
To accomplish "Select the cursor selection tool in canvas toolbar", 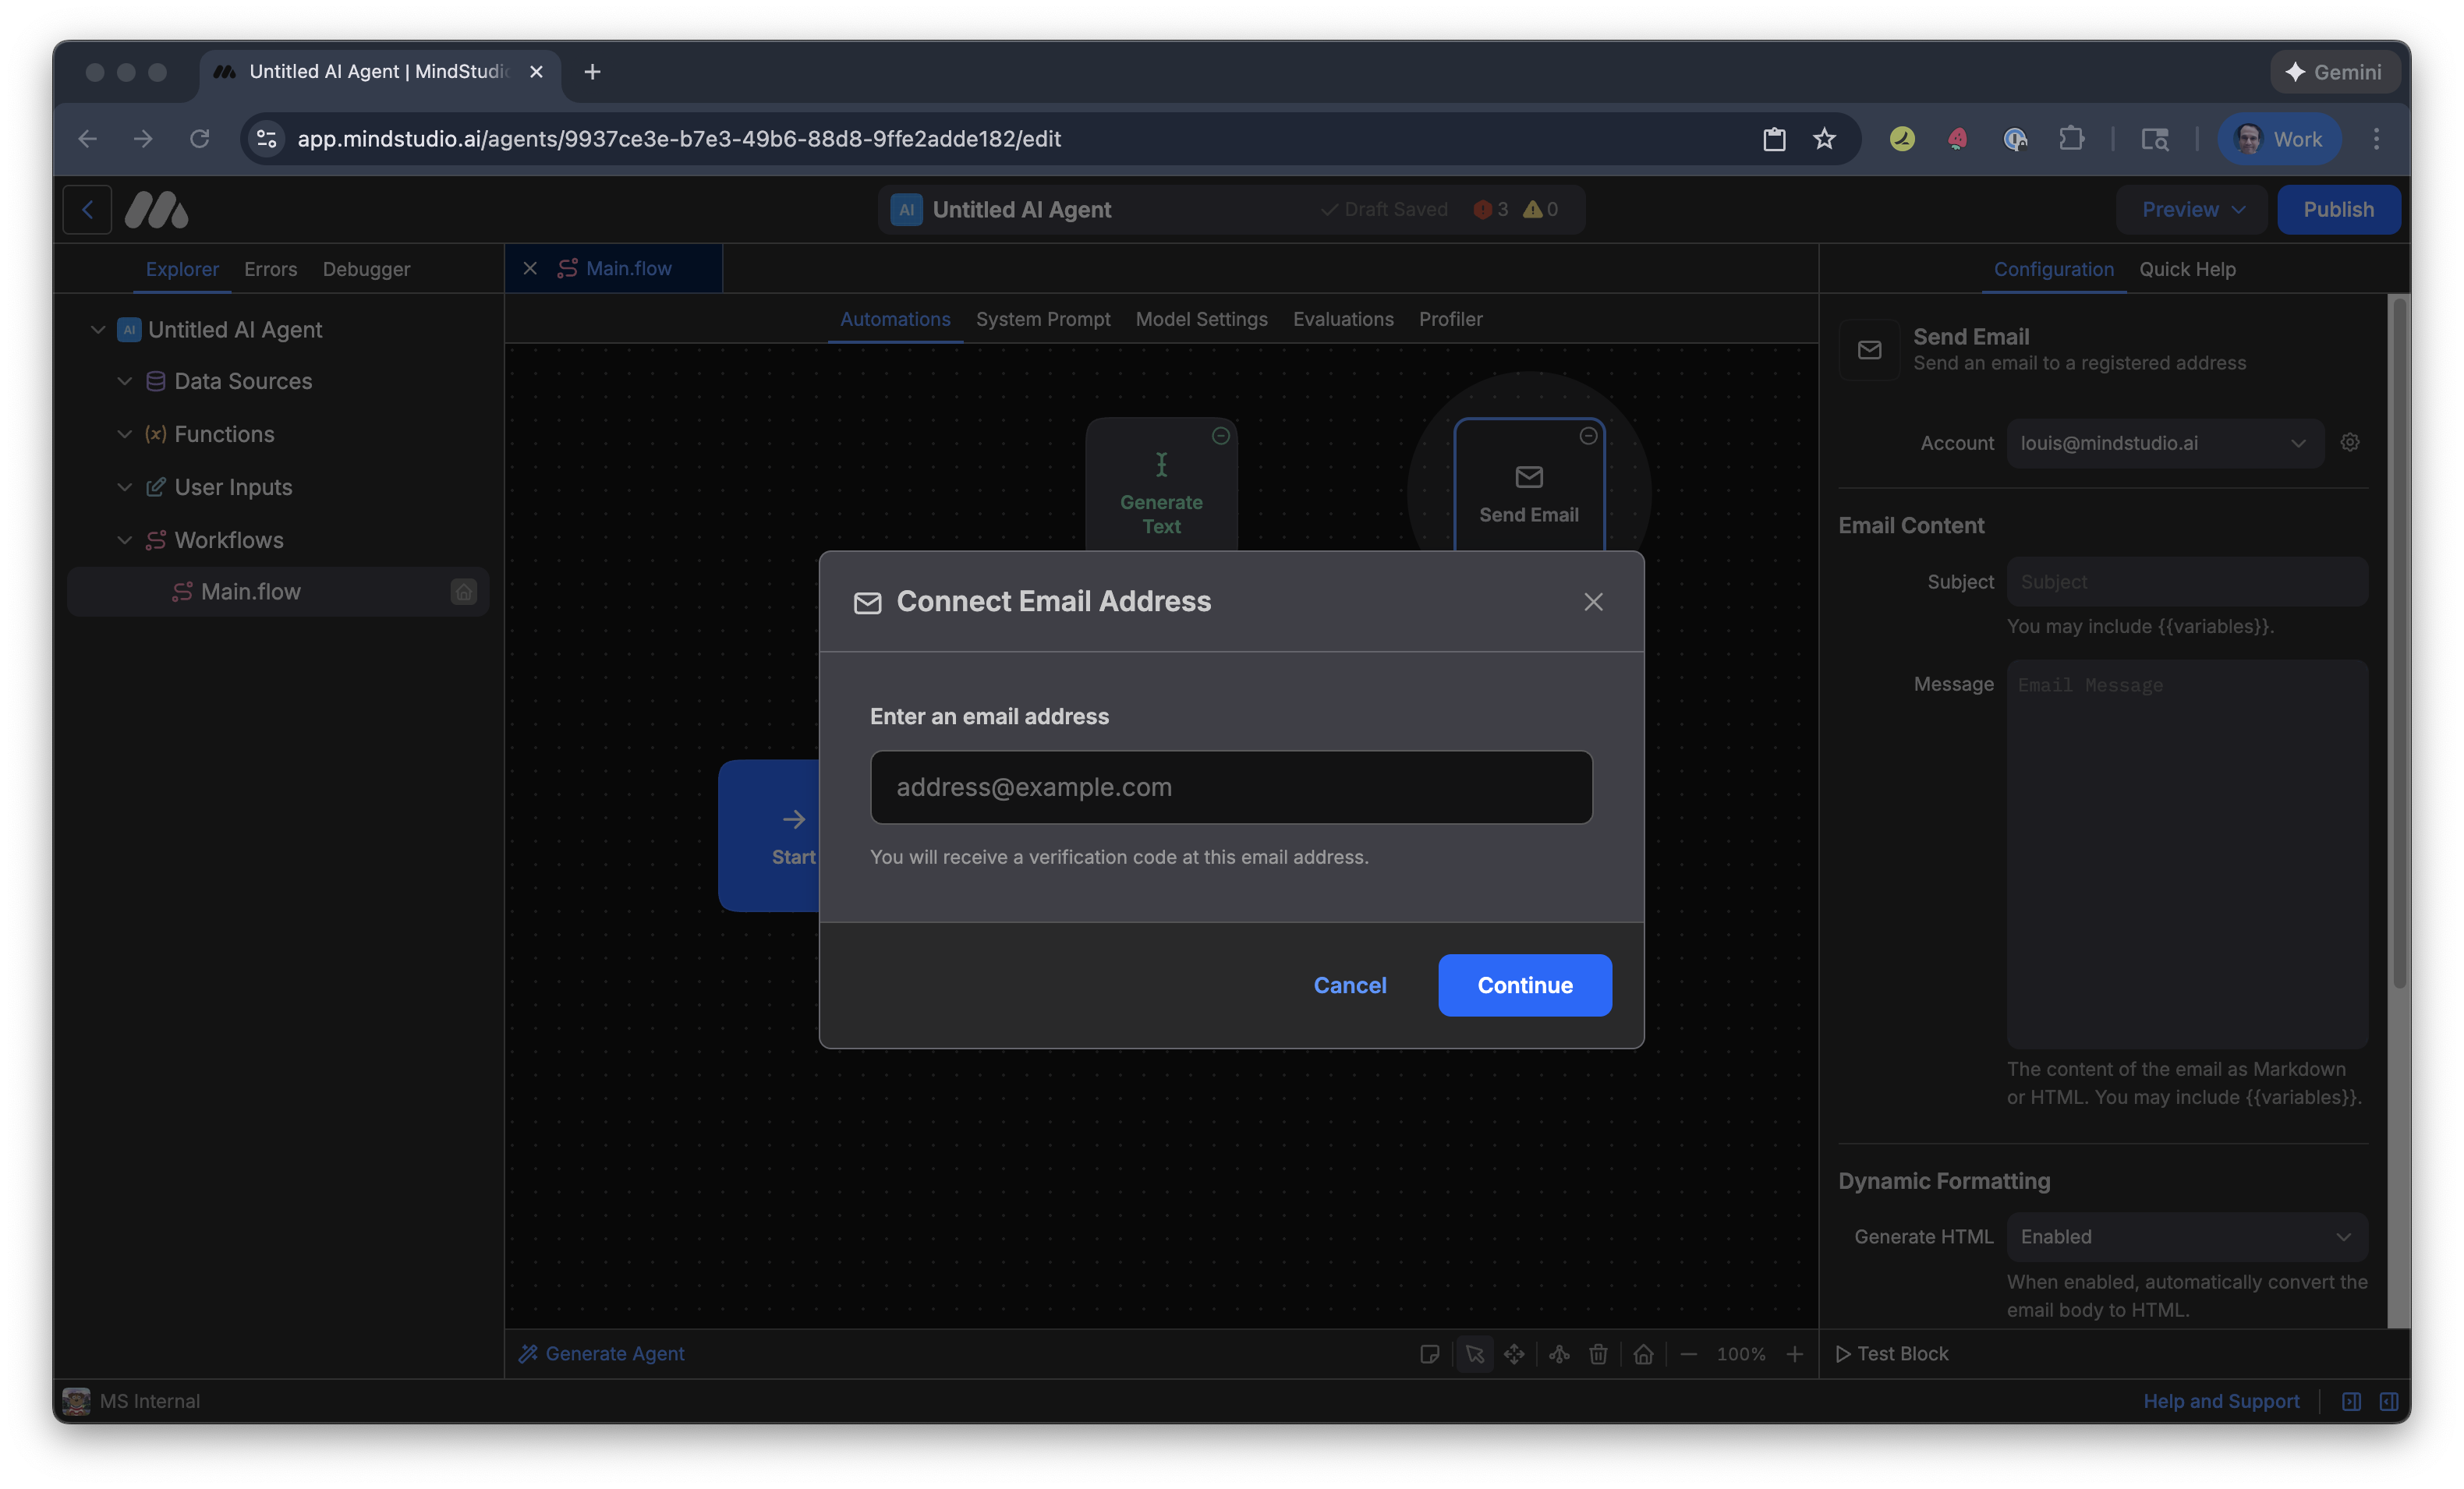I will click(1475, 1354).
